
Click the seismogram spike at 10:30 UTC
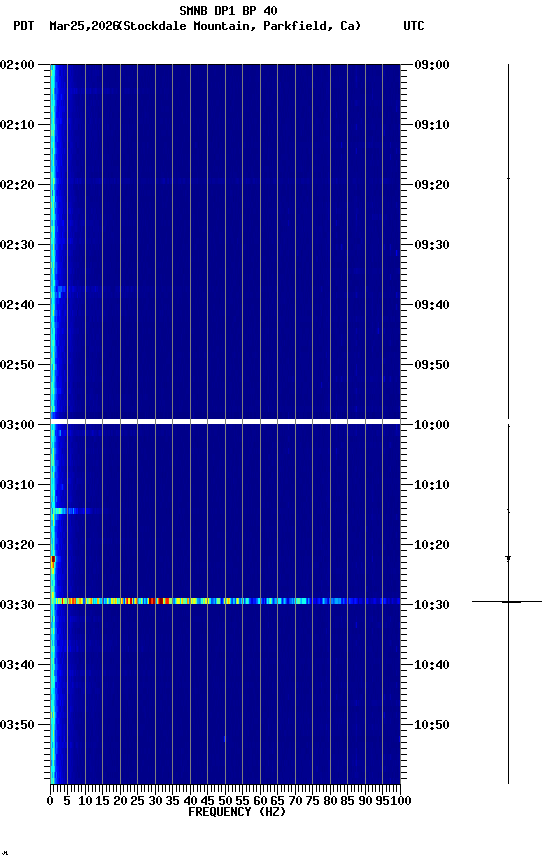507,602
